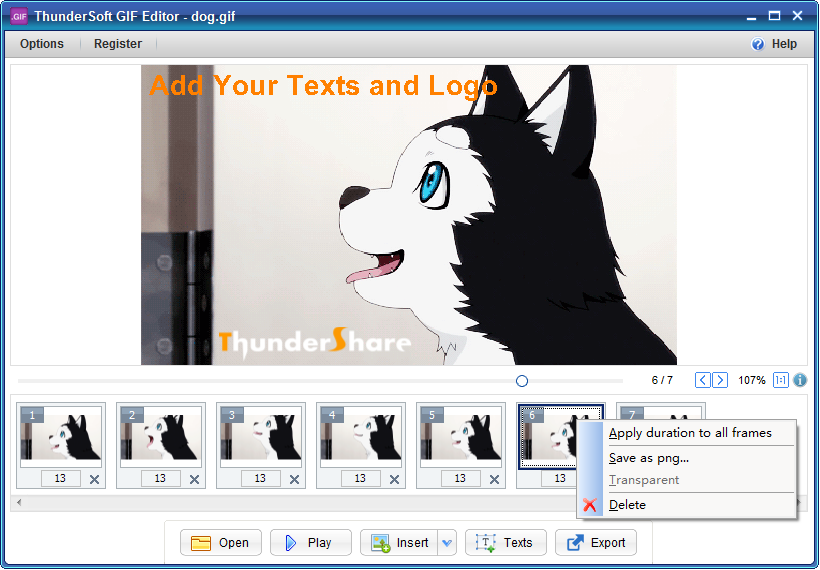
Task: Click the next frame arrow icon
Action: click(720, 380)
